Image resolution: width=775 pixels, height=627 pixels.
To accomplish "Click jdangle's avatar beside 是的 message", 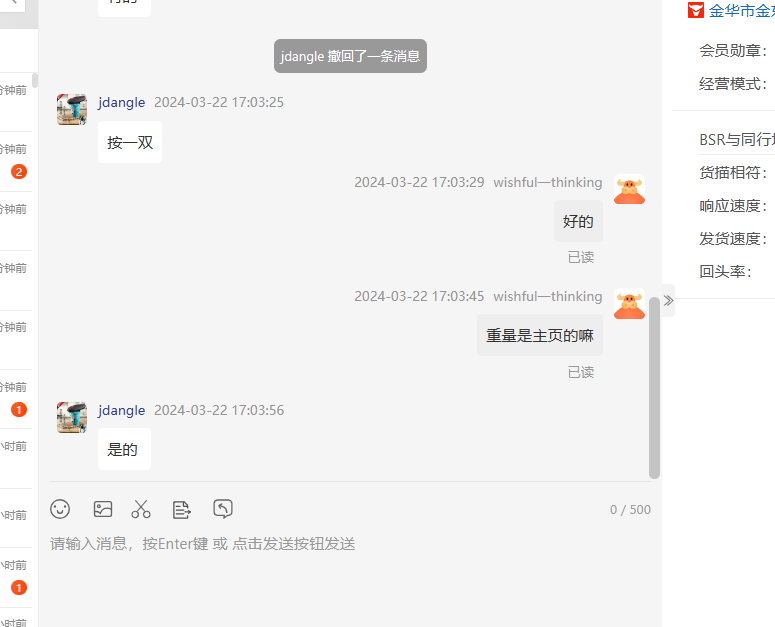I will tap(72, 417).
